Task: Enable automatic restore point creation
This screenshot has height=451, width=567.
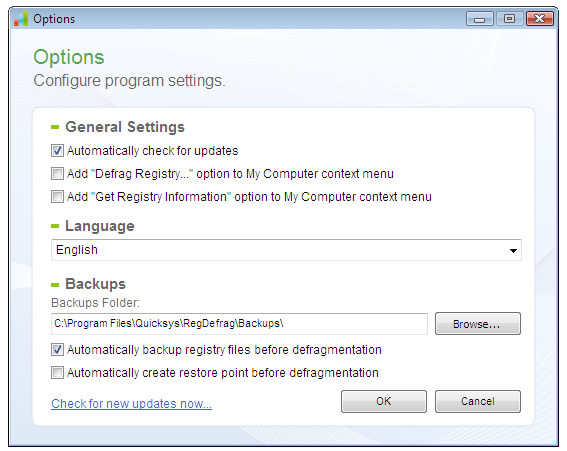Action: coord(57,373)
